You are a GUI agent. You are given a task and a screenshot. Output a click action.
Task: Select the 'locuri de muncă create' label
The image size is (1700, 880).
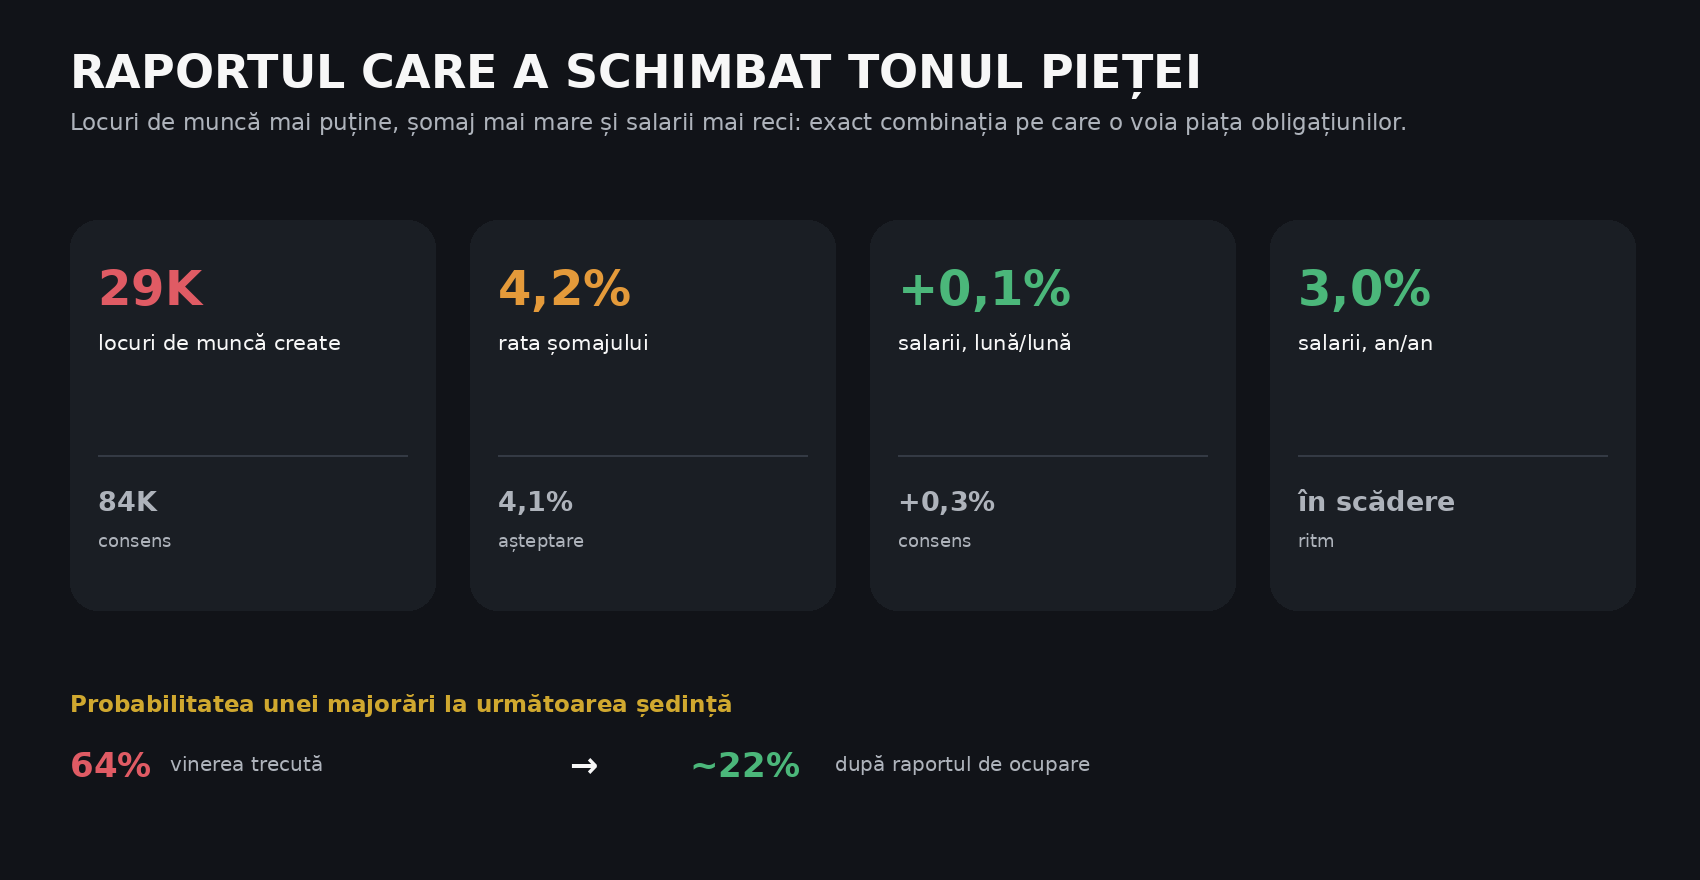click(219, 343)
